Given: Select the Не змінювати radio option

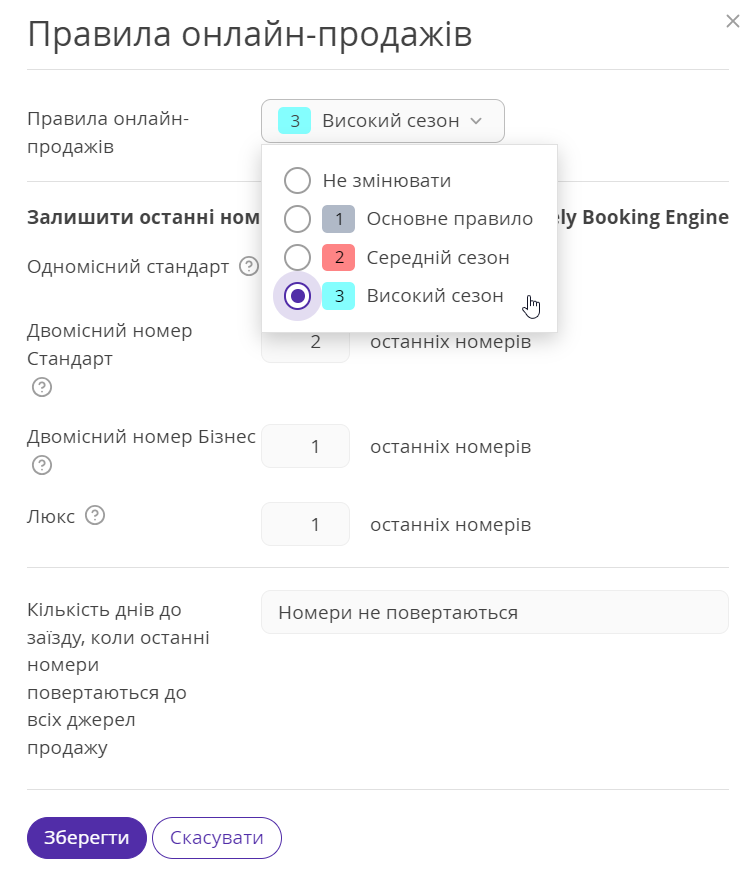Looking at the screenshot, I should [x=297, y=180].
